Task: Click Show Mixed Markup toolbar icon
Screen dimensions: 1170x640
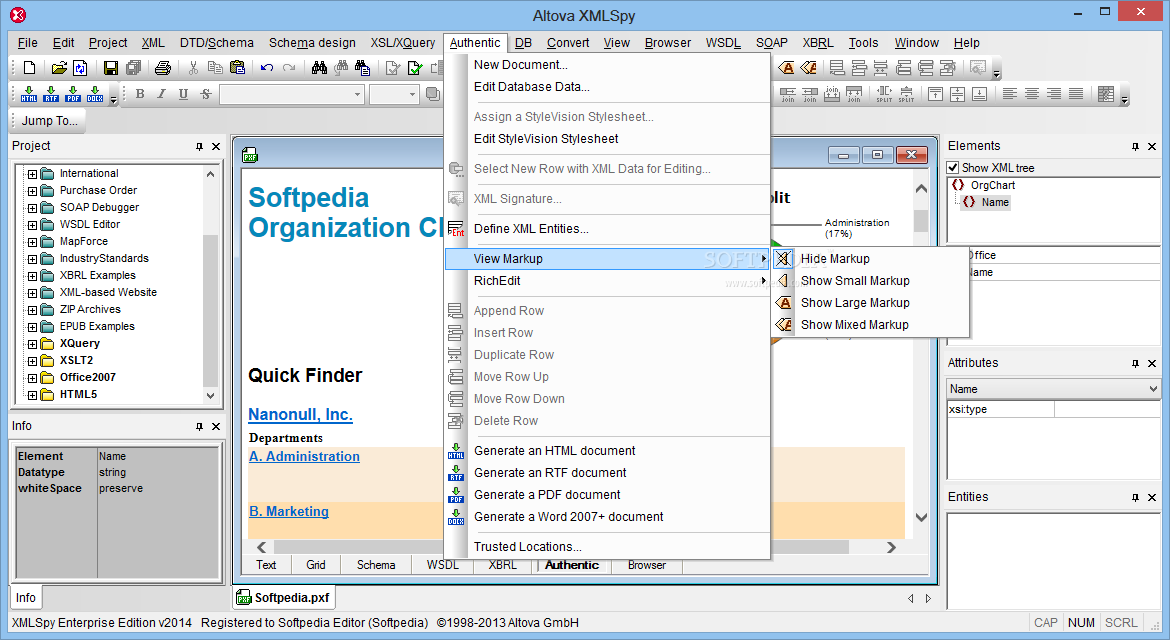Action: [808, 68]
